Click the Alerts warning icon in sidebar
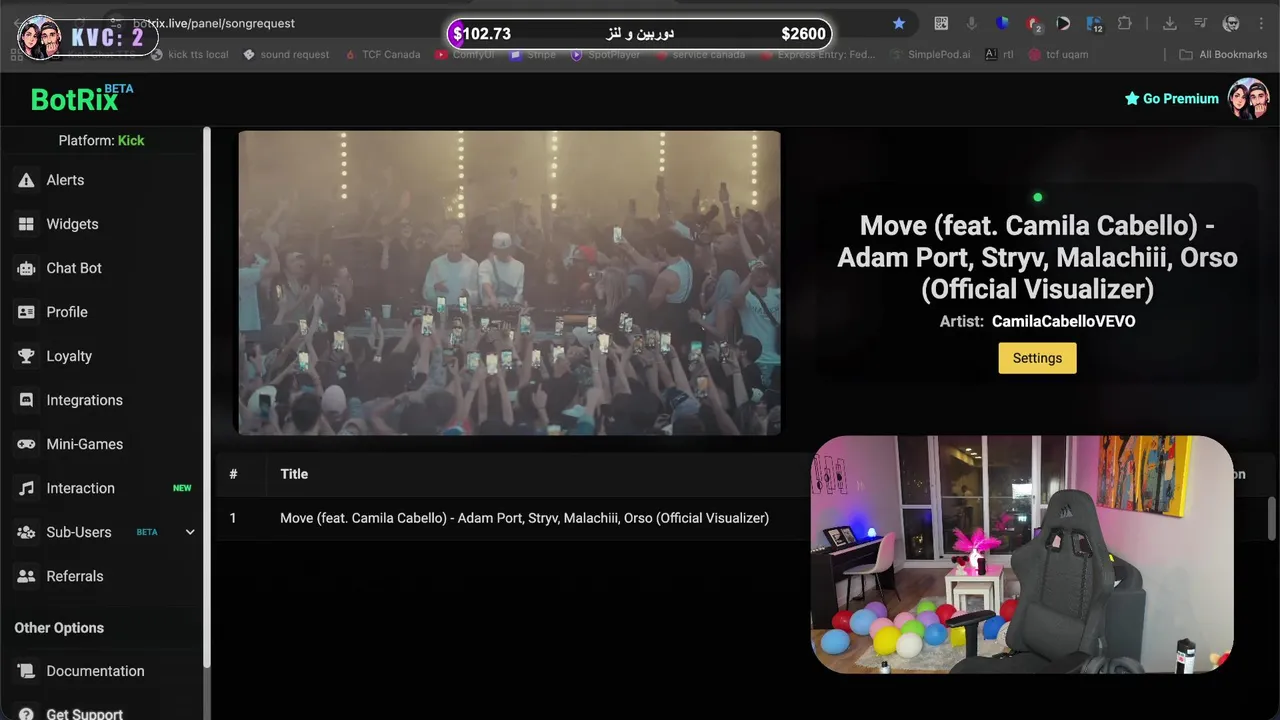Image resolution: width=1280 pixels, height=720 pixels. [26, 180]
